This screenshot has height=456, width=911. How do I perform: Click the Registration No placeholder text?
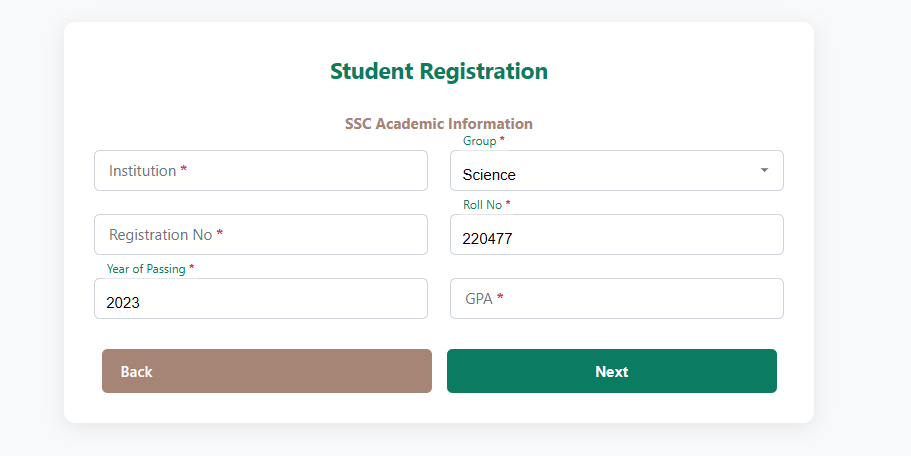(160, 235)
